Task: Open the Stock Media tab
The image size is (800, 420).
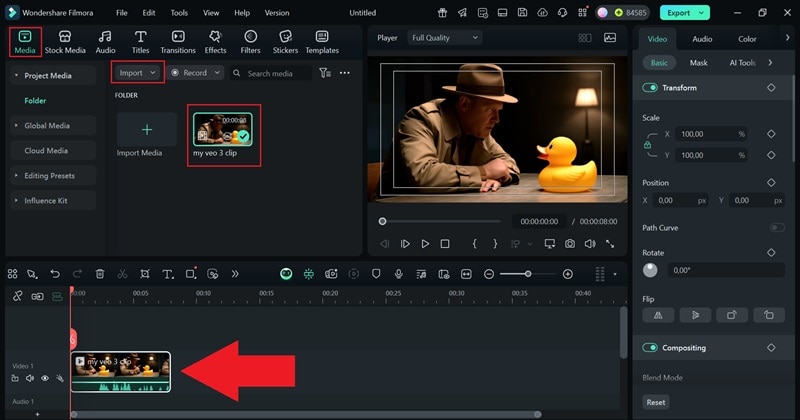Action: [65, 42]
